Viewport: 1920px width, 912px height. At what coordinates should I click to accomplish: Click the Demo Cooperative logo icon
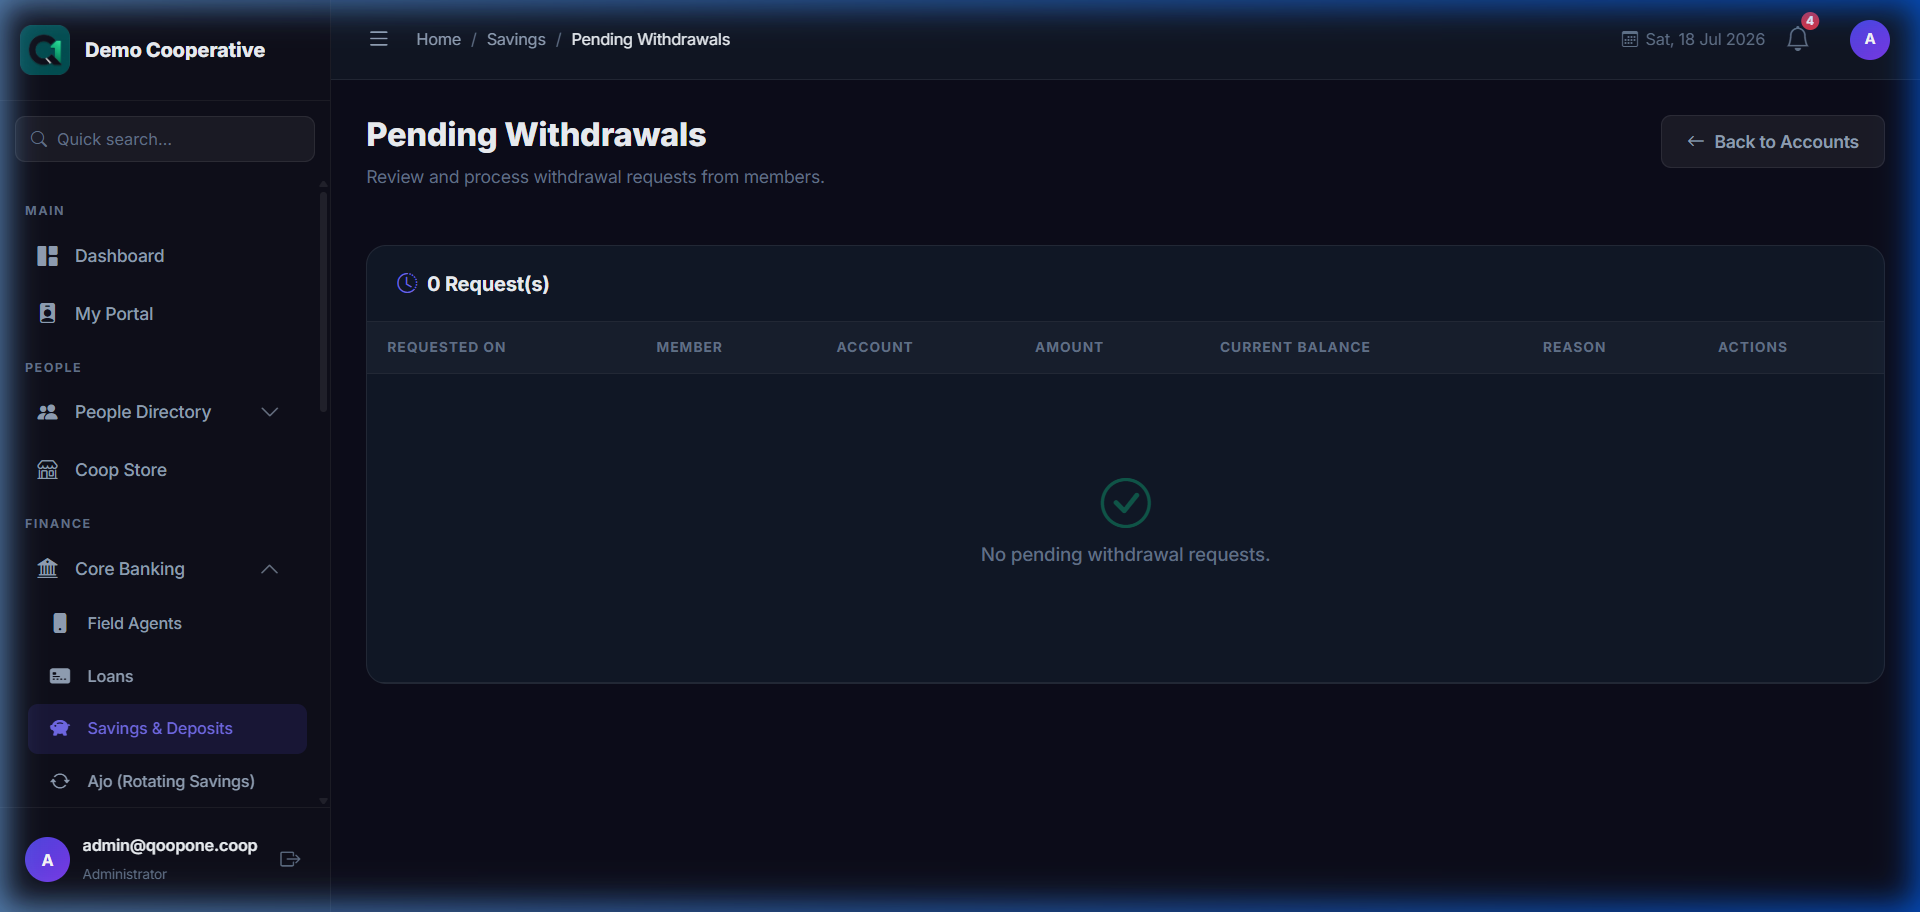[45, 50]
